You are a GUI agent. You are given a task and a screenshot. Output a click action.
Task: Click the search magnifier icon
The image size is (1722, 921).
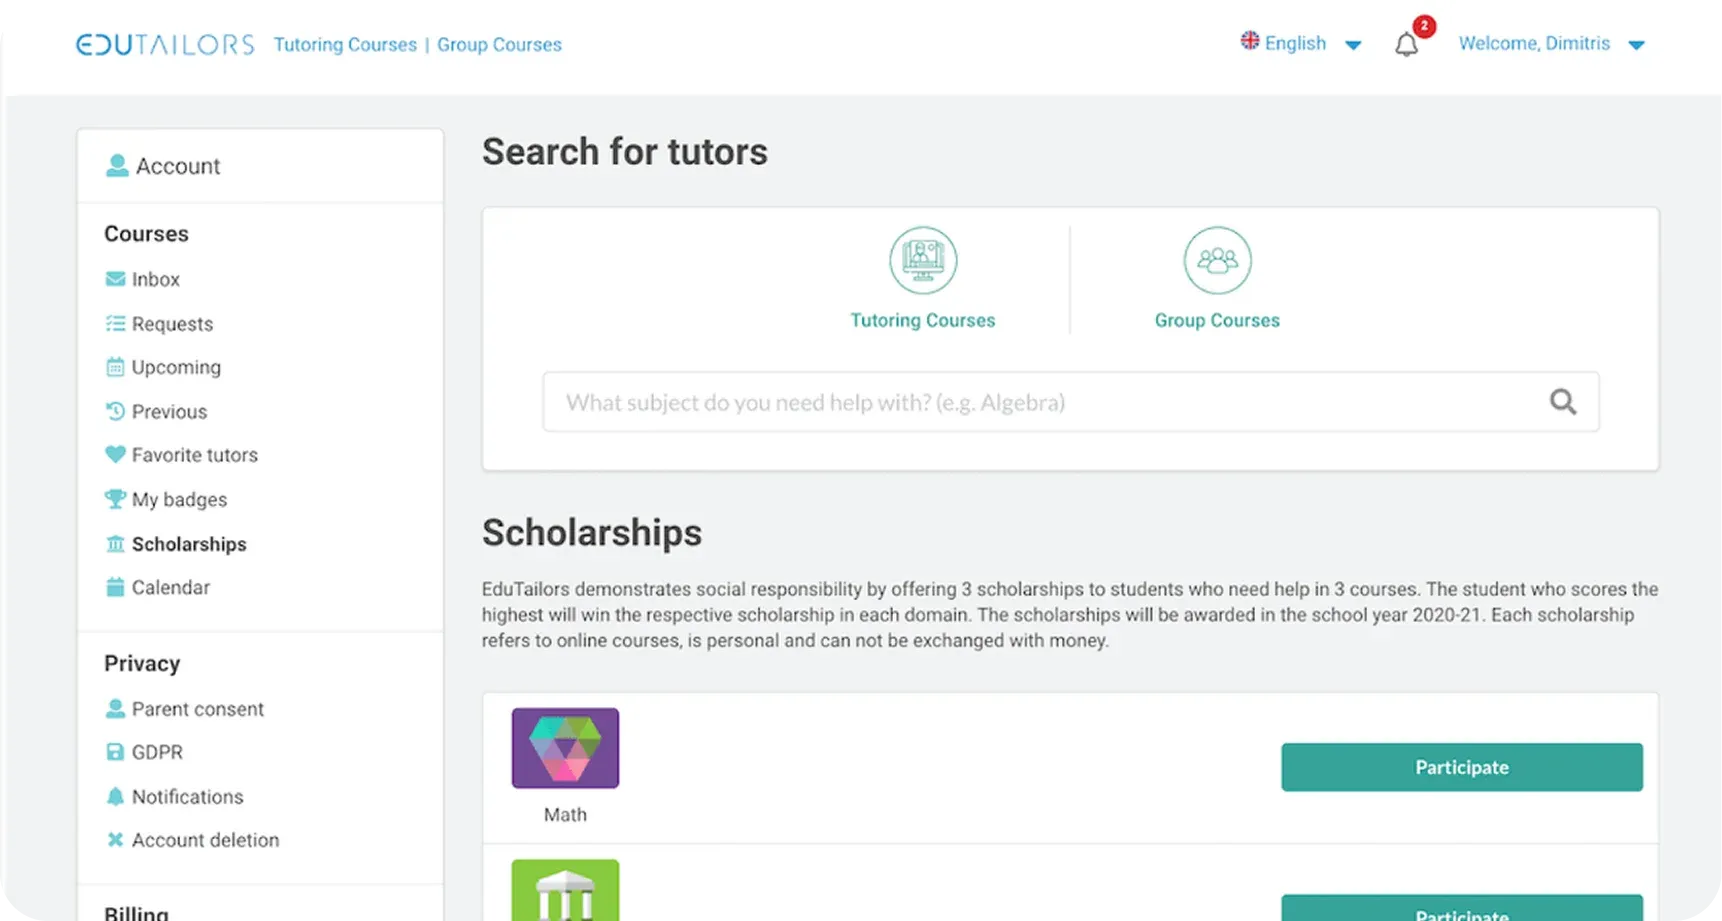pyautogui.click(x=1562, y=402)
